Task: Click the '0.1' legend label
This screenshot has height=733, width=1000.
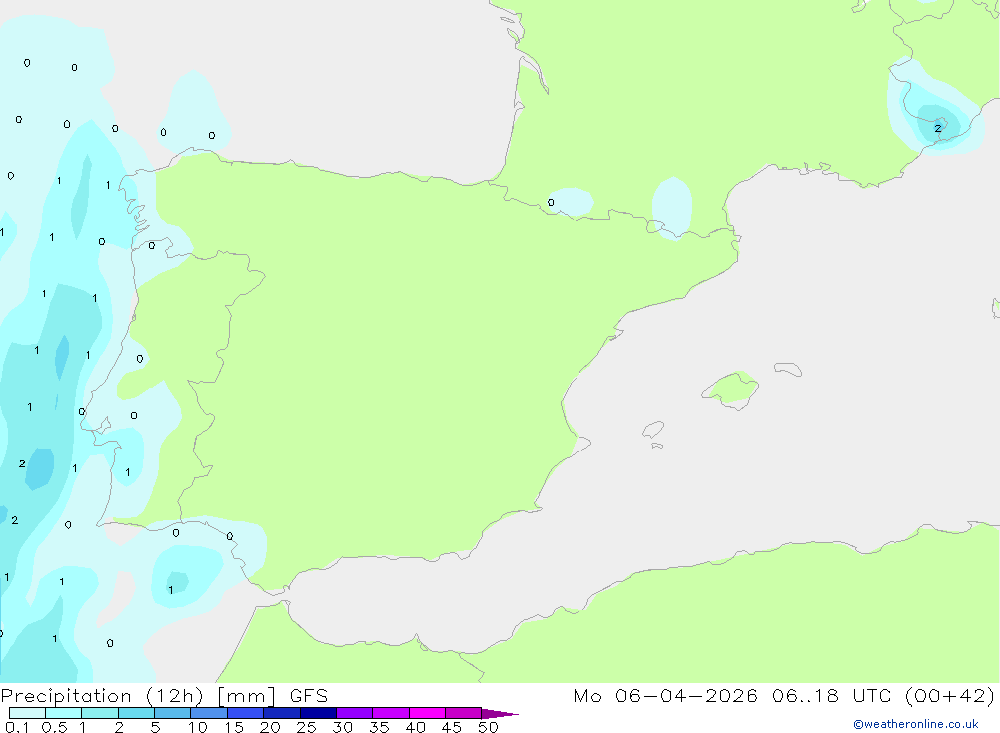Action: 17,727
